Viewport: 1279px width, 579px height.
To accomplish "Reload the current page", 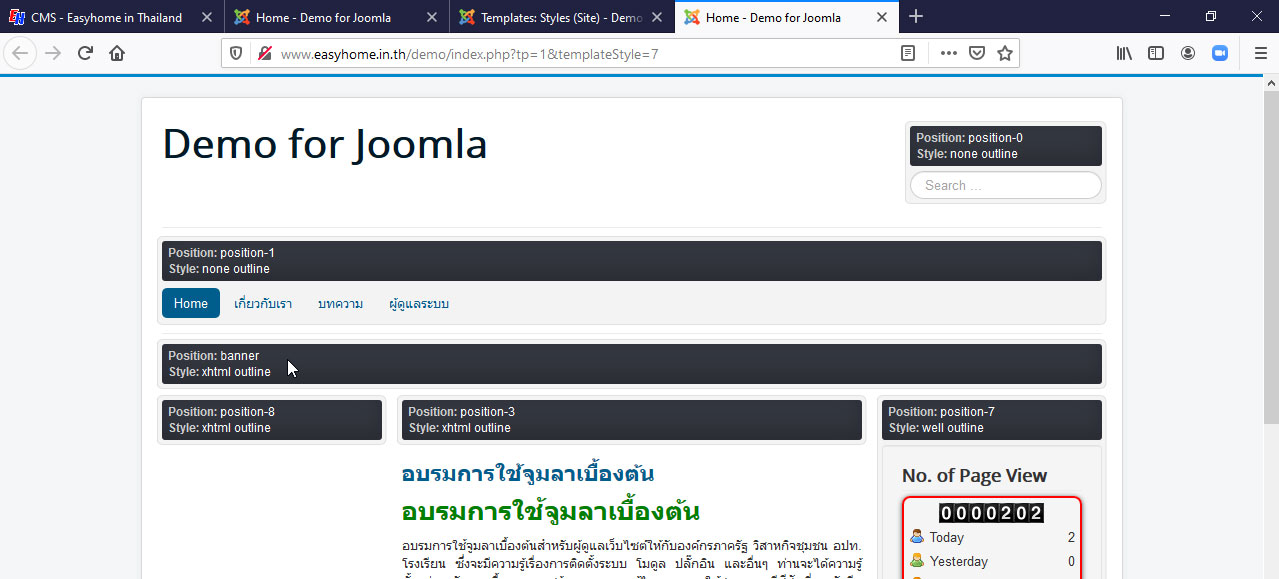I will [x=85, y=53].
